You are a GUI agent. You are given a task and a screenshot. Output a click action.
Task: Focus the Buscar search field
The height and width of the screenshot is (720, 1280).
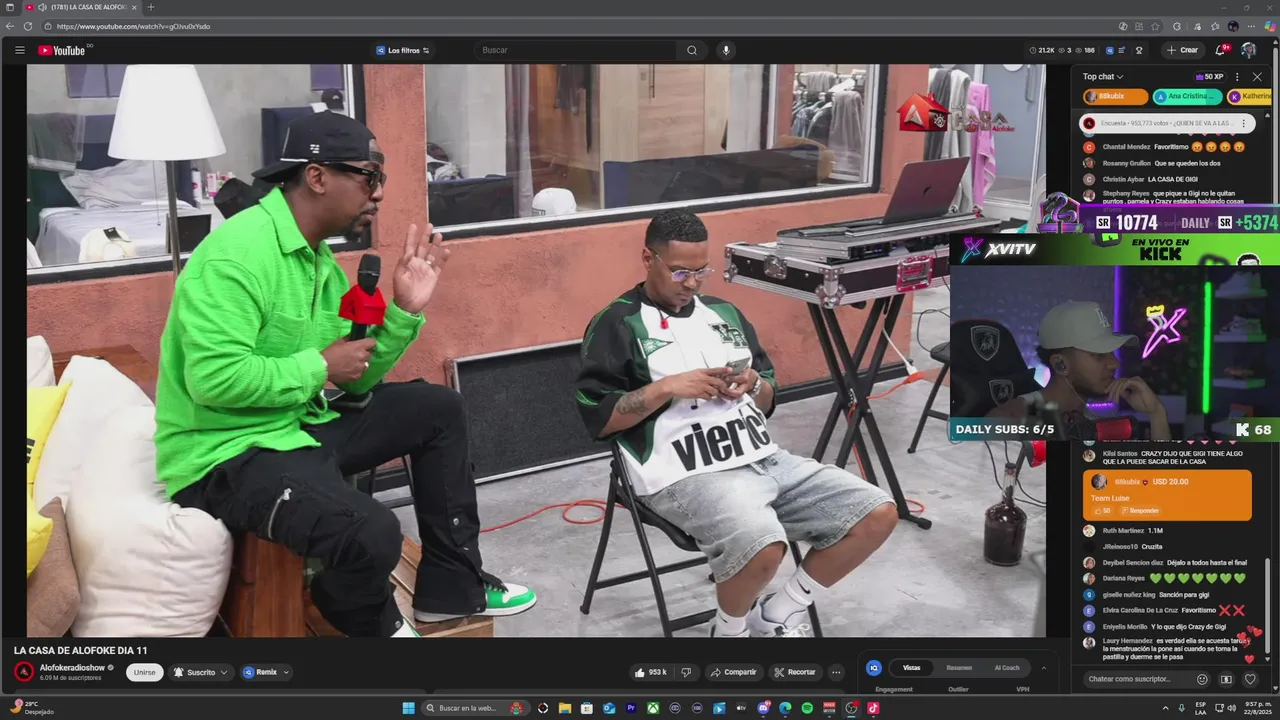tap(578, 50)
